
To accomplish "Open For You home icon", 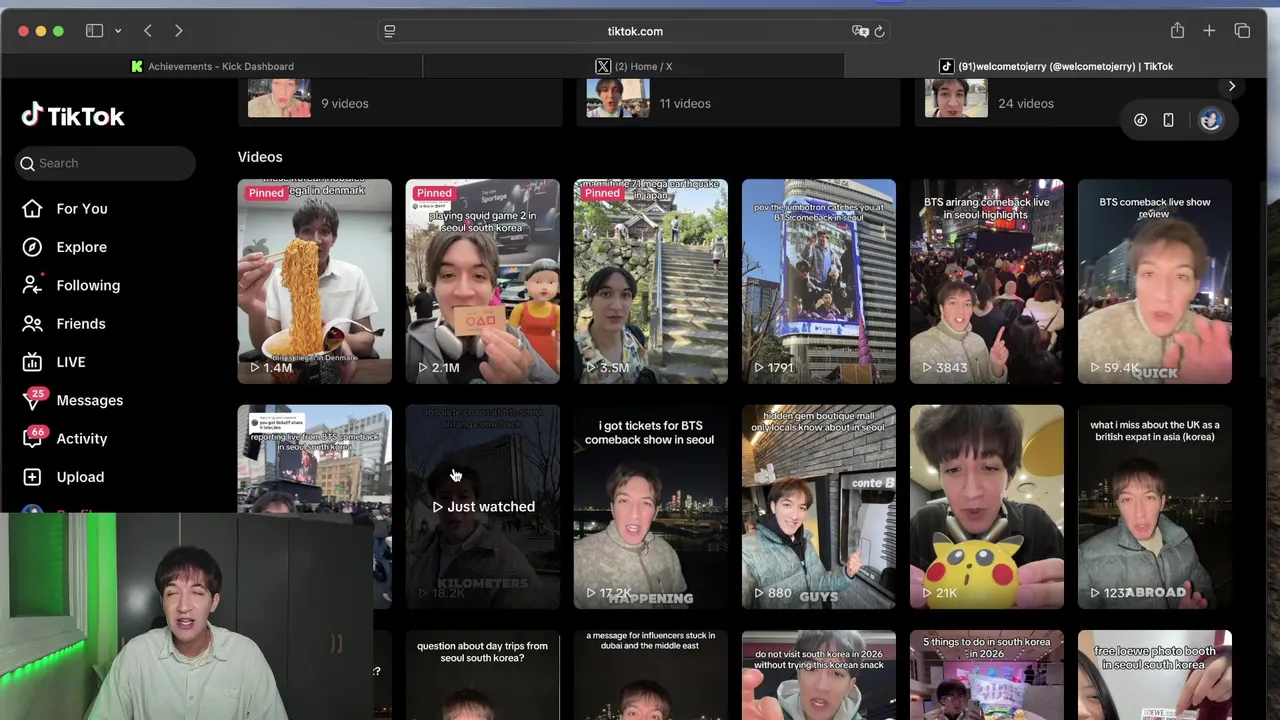I will (x=32, y=208).
